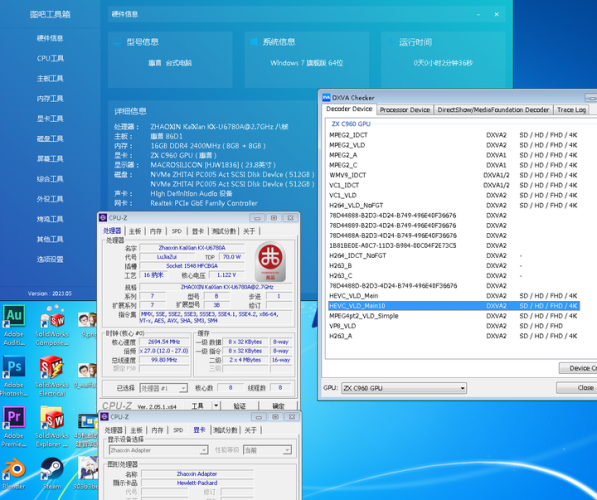Select the CPU工具 sidebar menu item
597x500 pixels.
tap(50, 58)
